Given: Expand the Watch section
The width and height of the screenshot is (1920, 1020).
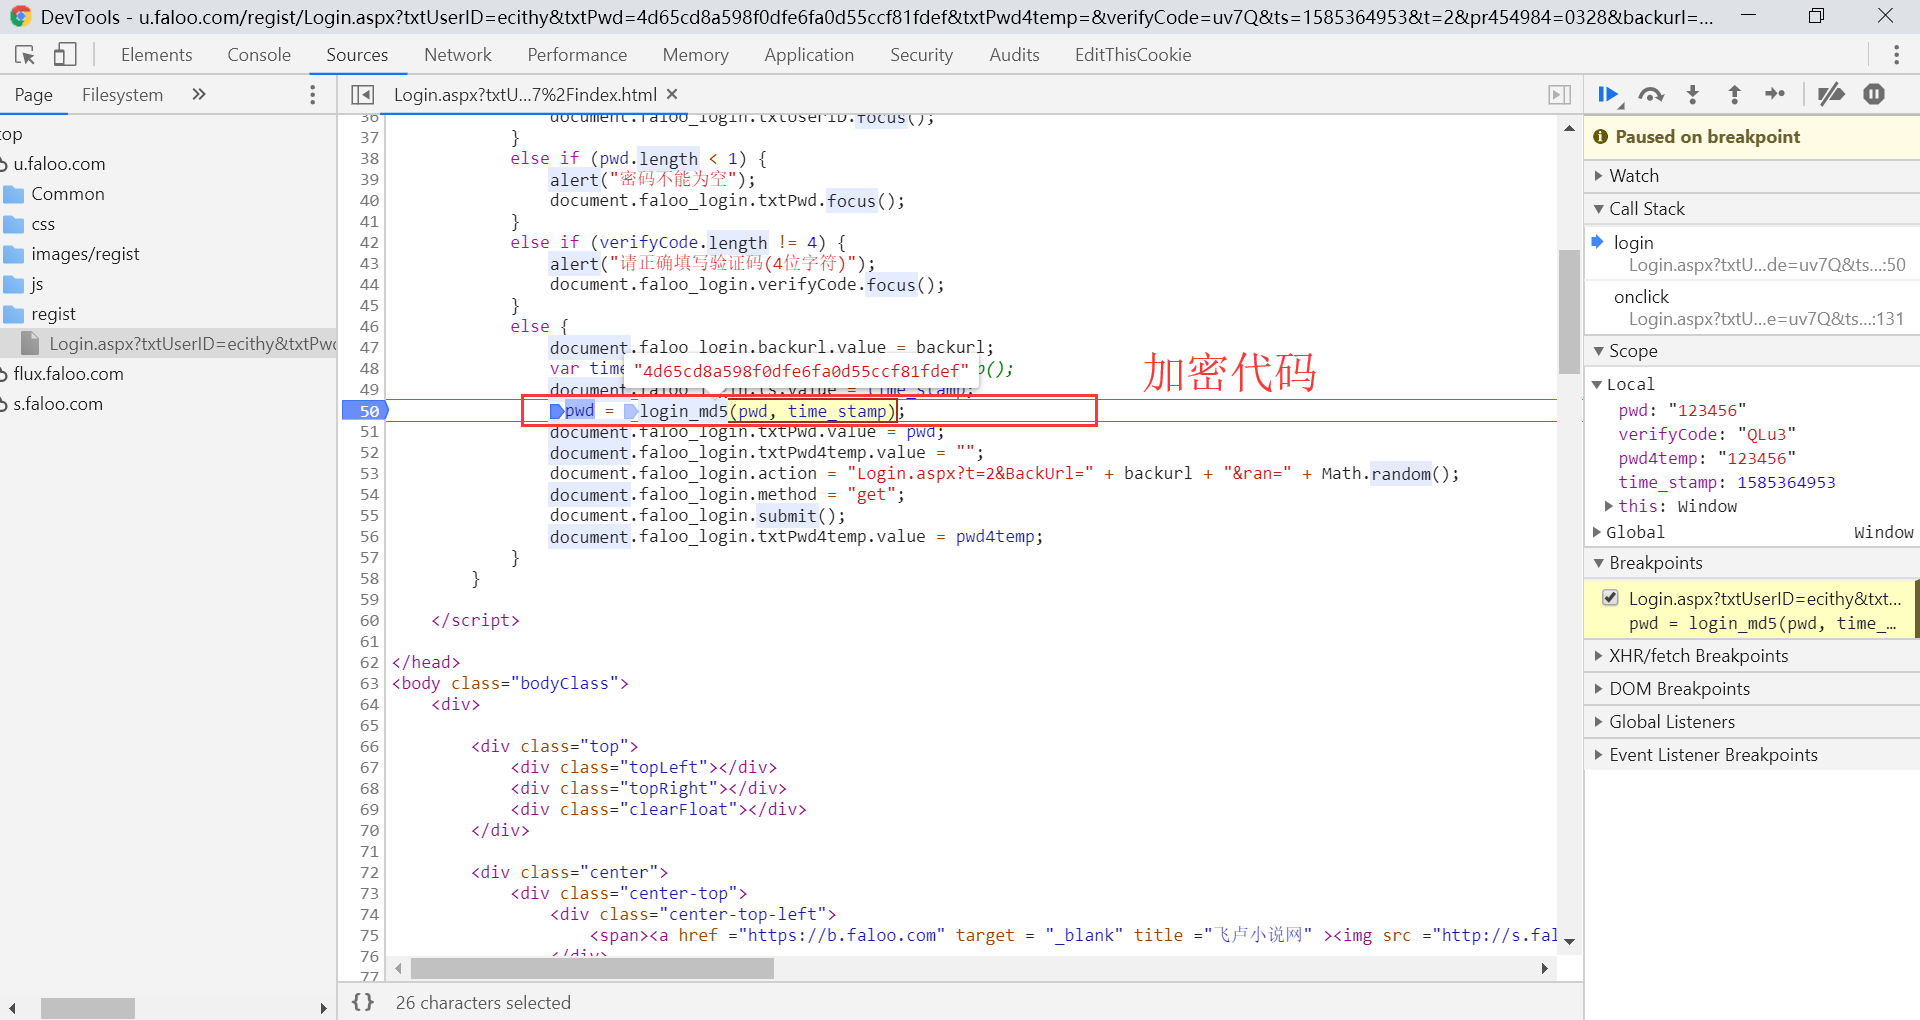Looking at the screenshot, I should pyautogui.click(x=1752, y=176).
